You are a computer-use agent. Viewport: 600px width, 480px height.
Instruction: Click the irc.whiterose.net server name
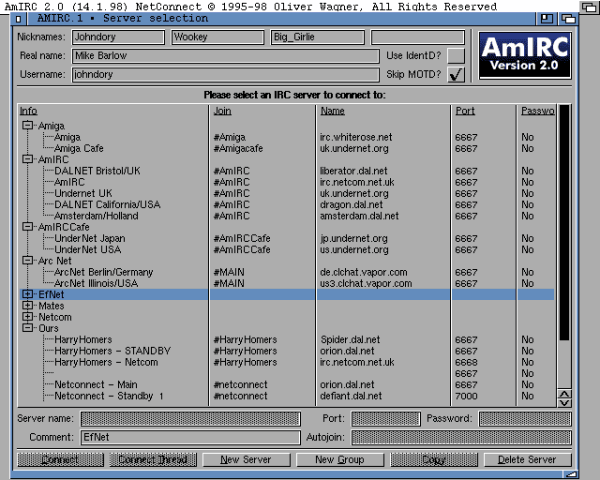356,137
